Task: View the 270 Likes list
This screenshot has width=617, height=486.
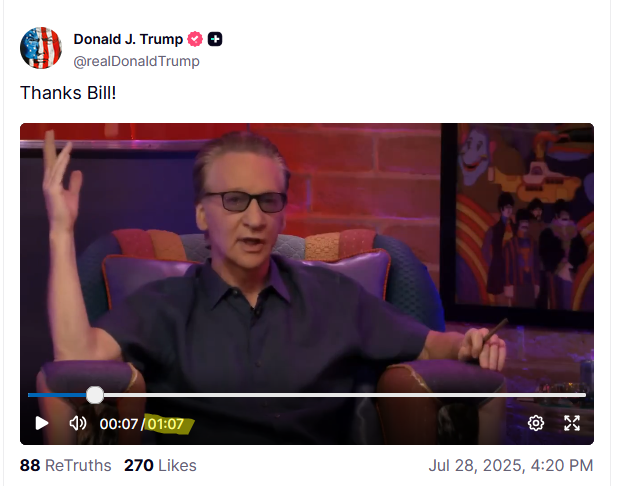Action: point(160,466)
